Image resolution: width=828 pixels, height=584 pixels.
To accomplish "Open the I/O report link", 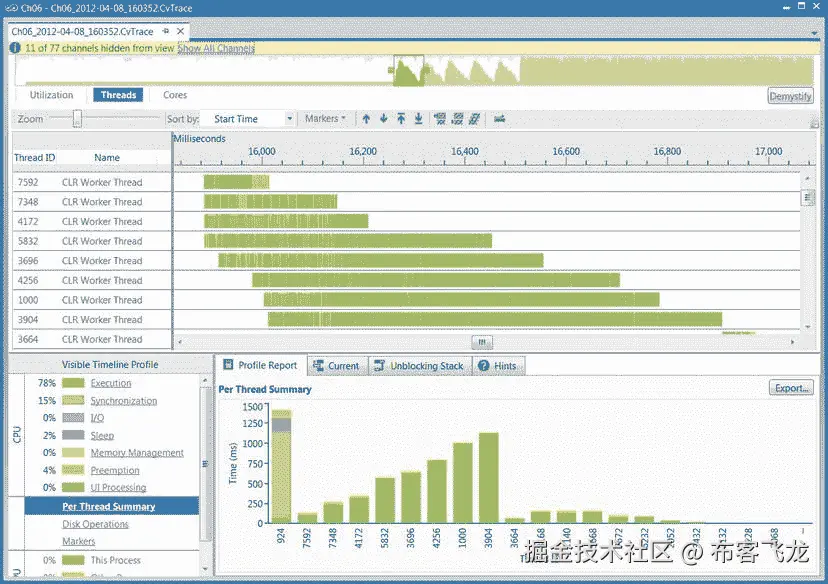I will [x=97, y=418].
